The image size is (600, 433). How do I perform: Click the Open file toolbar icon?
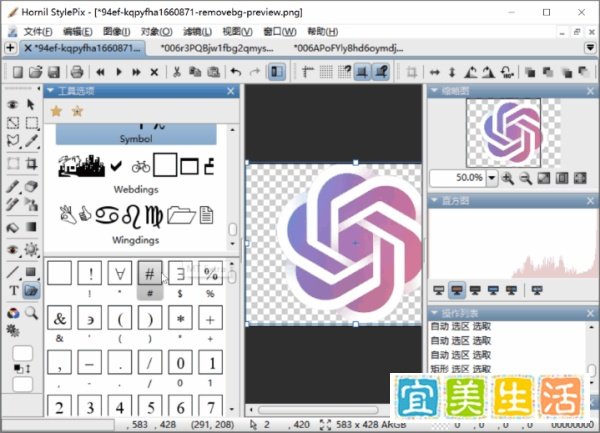pos(36,72)
